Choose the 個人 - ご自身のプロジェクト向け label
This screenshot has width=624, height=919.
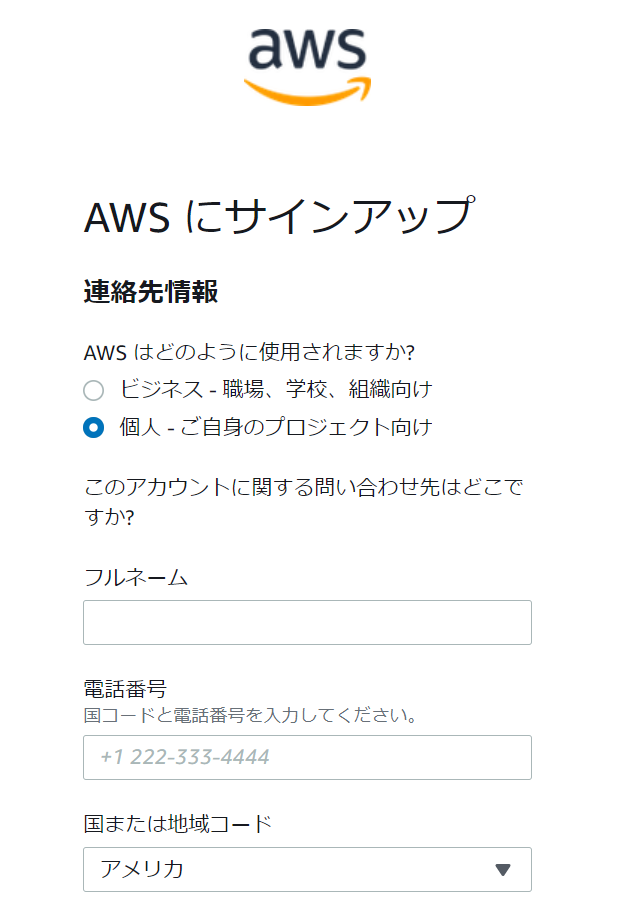276,427
